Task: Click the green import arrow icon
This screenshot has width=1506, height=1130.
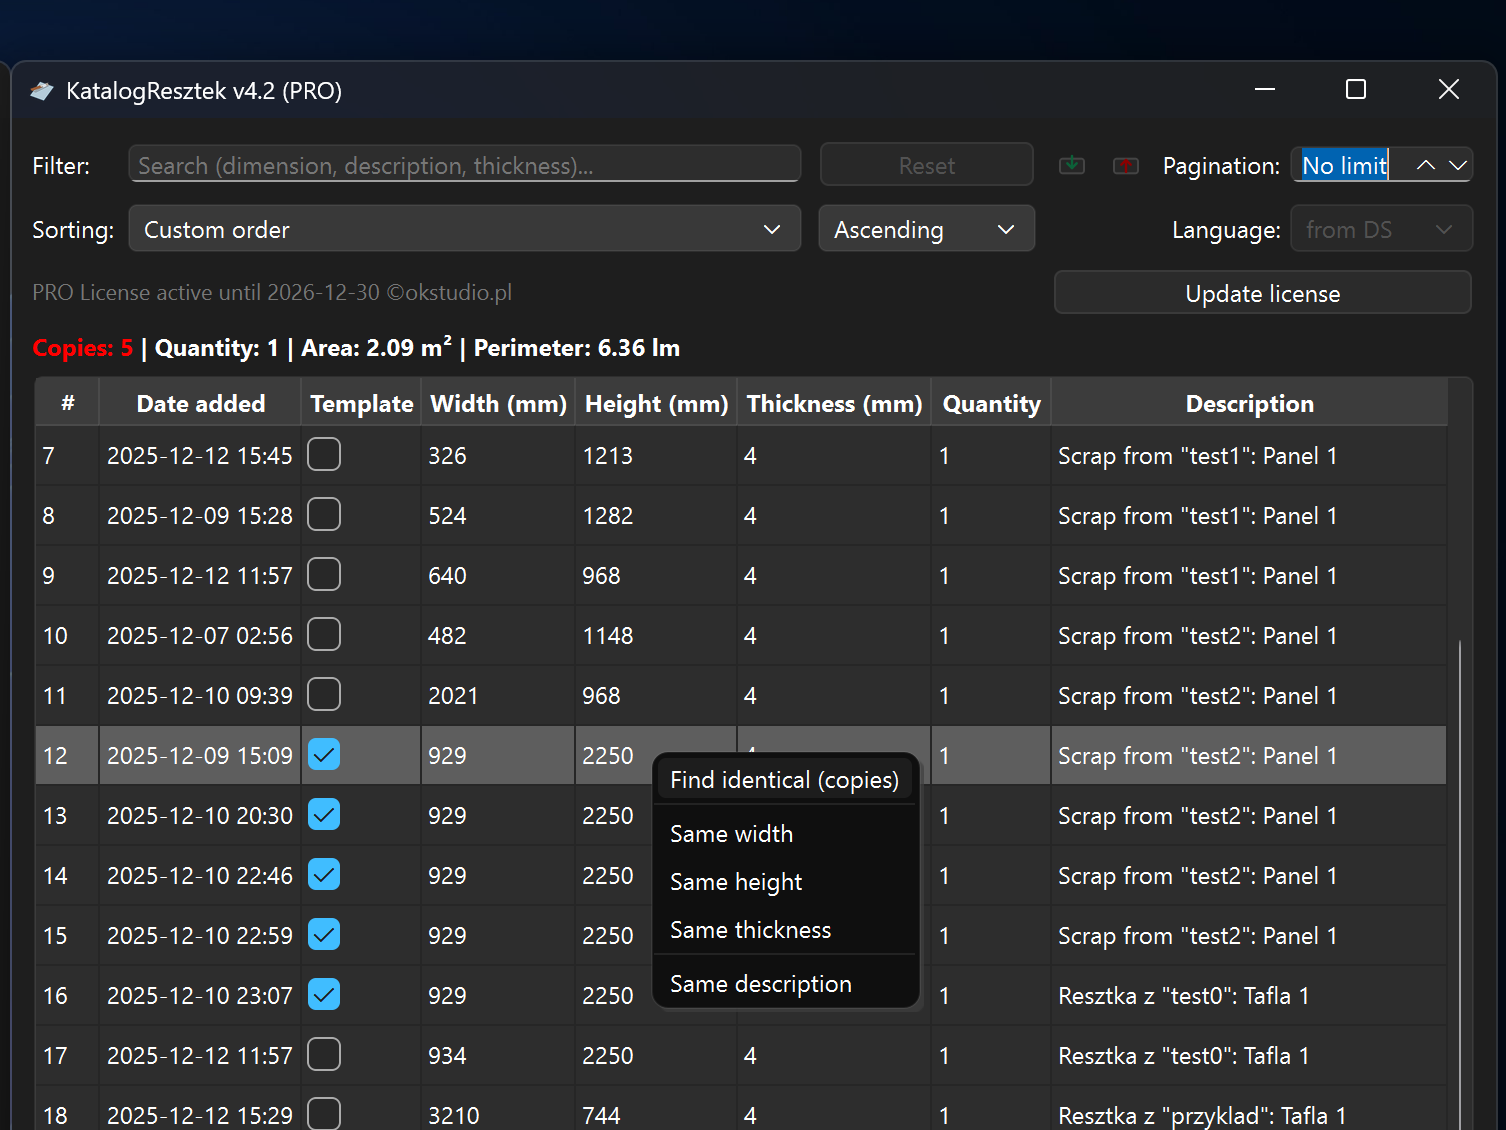Action: [x=1072, y=165]
